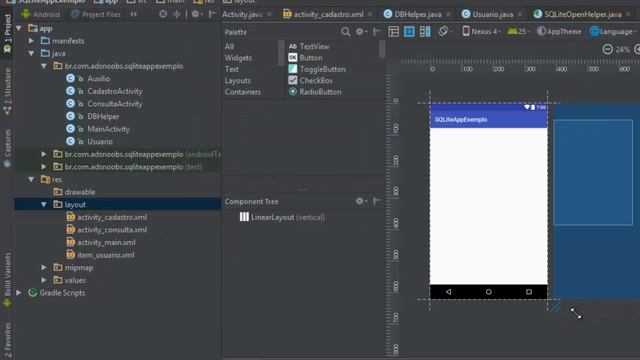
Task: Expand the values folder
Action: 44,280
